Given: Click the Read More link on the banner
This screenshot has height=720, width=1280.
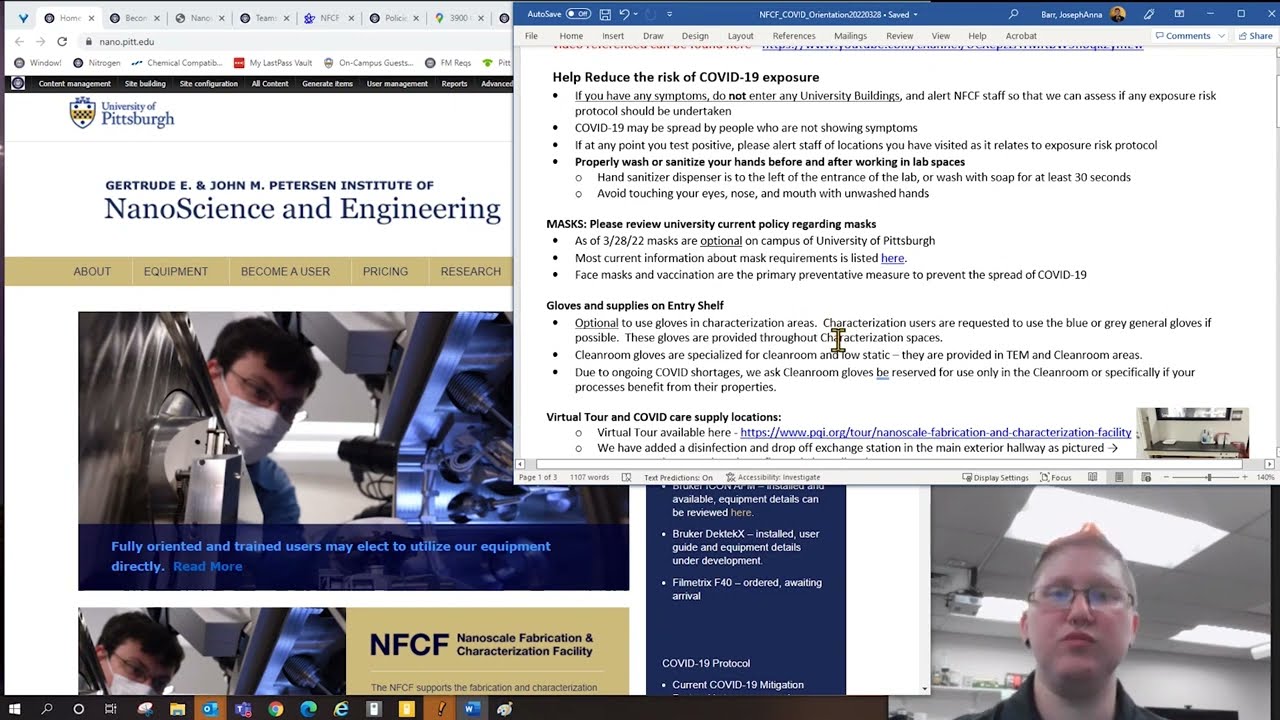Looking at the screenshot, I should point(207,566).
